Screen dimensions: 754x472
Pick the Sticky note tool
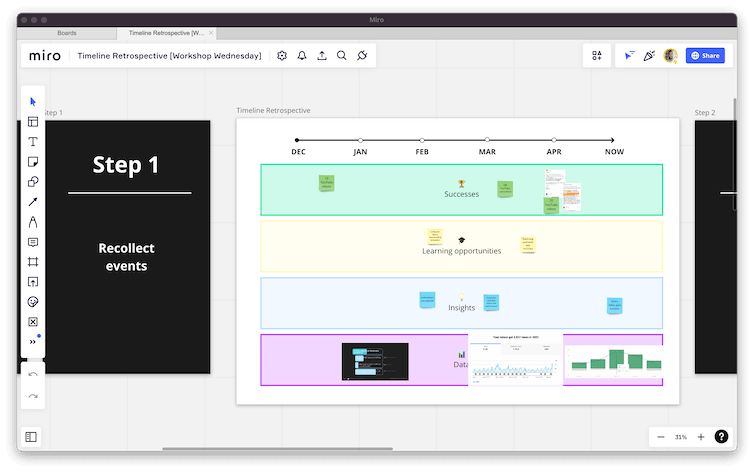click(33, 162)
